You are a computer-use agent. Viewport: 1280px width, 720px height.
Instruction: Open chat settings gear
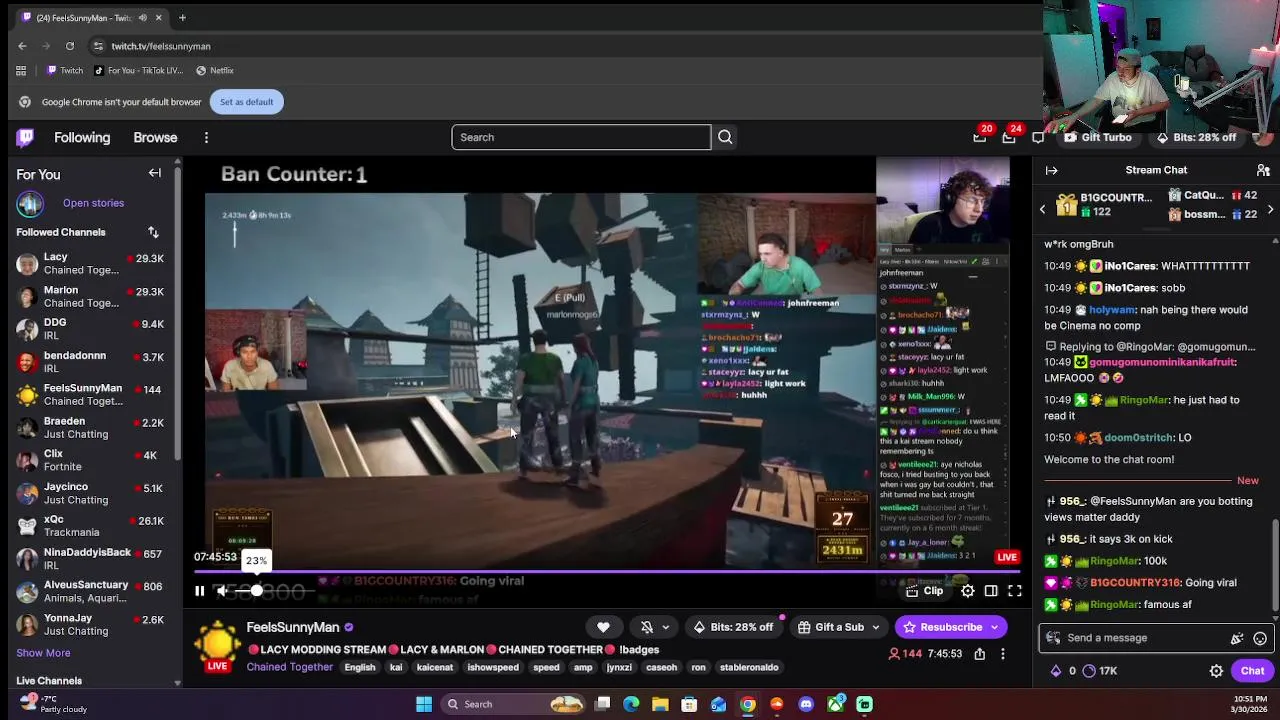(x=1216, y=671)
